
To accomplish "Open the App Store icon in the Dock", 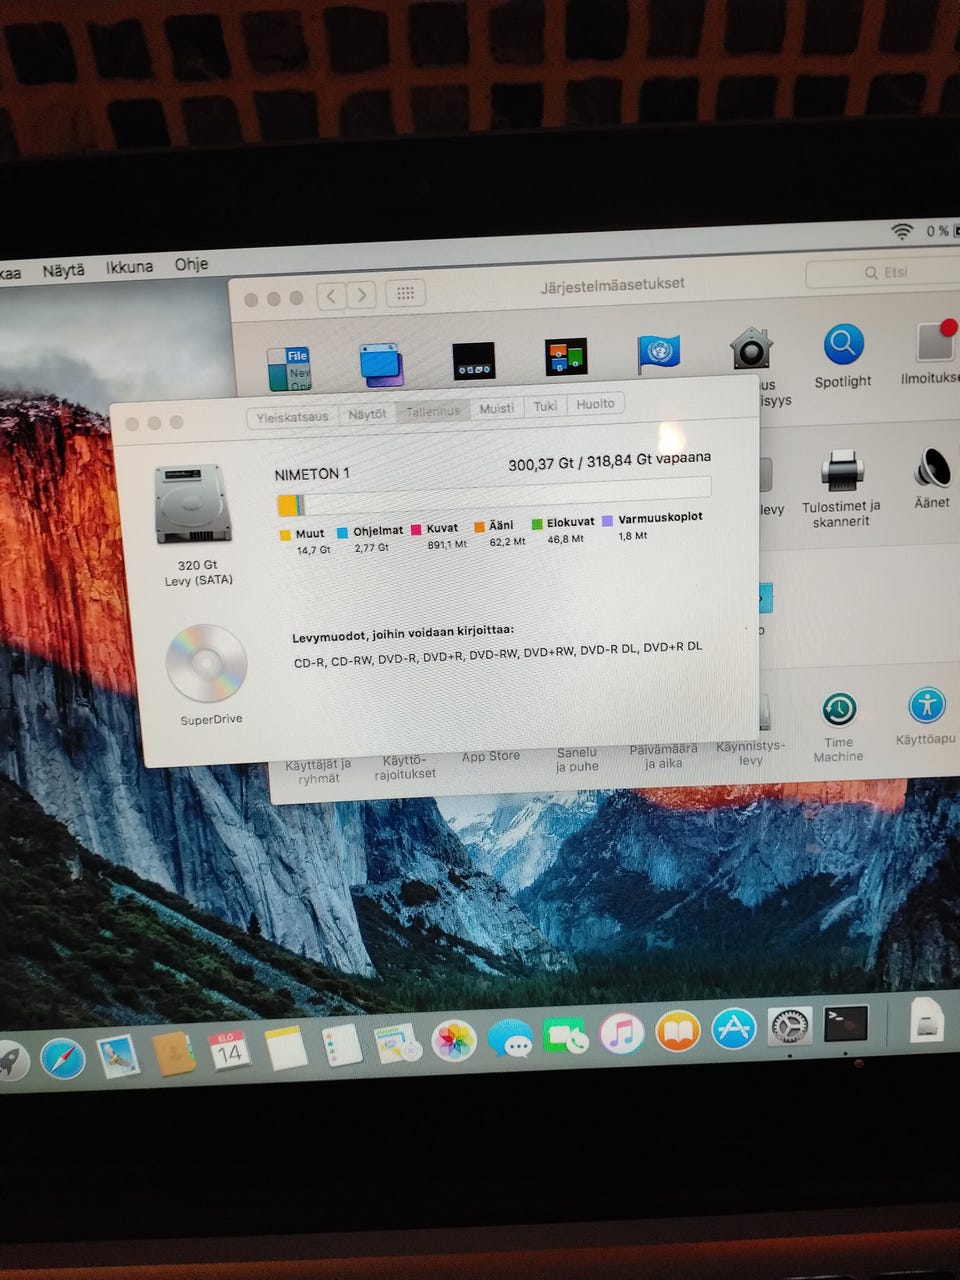I will 733,1028.
